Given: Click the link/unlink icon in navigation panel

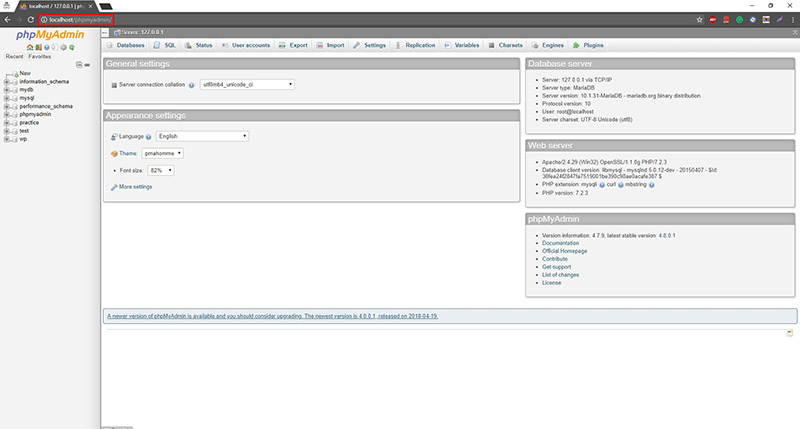Looking at the screenshot, I should point(87,65).
